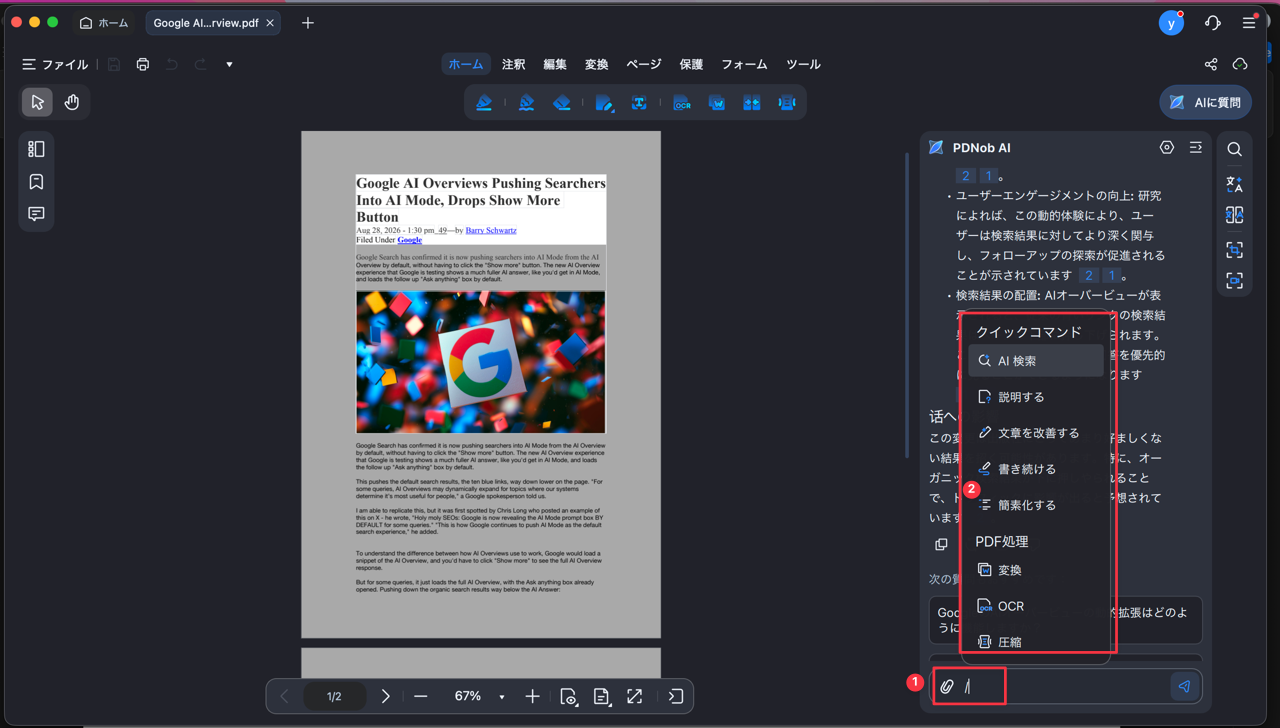Open the ファイル menu
The width and height of the screenshot is (1280, 728).
click(55, 64)
